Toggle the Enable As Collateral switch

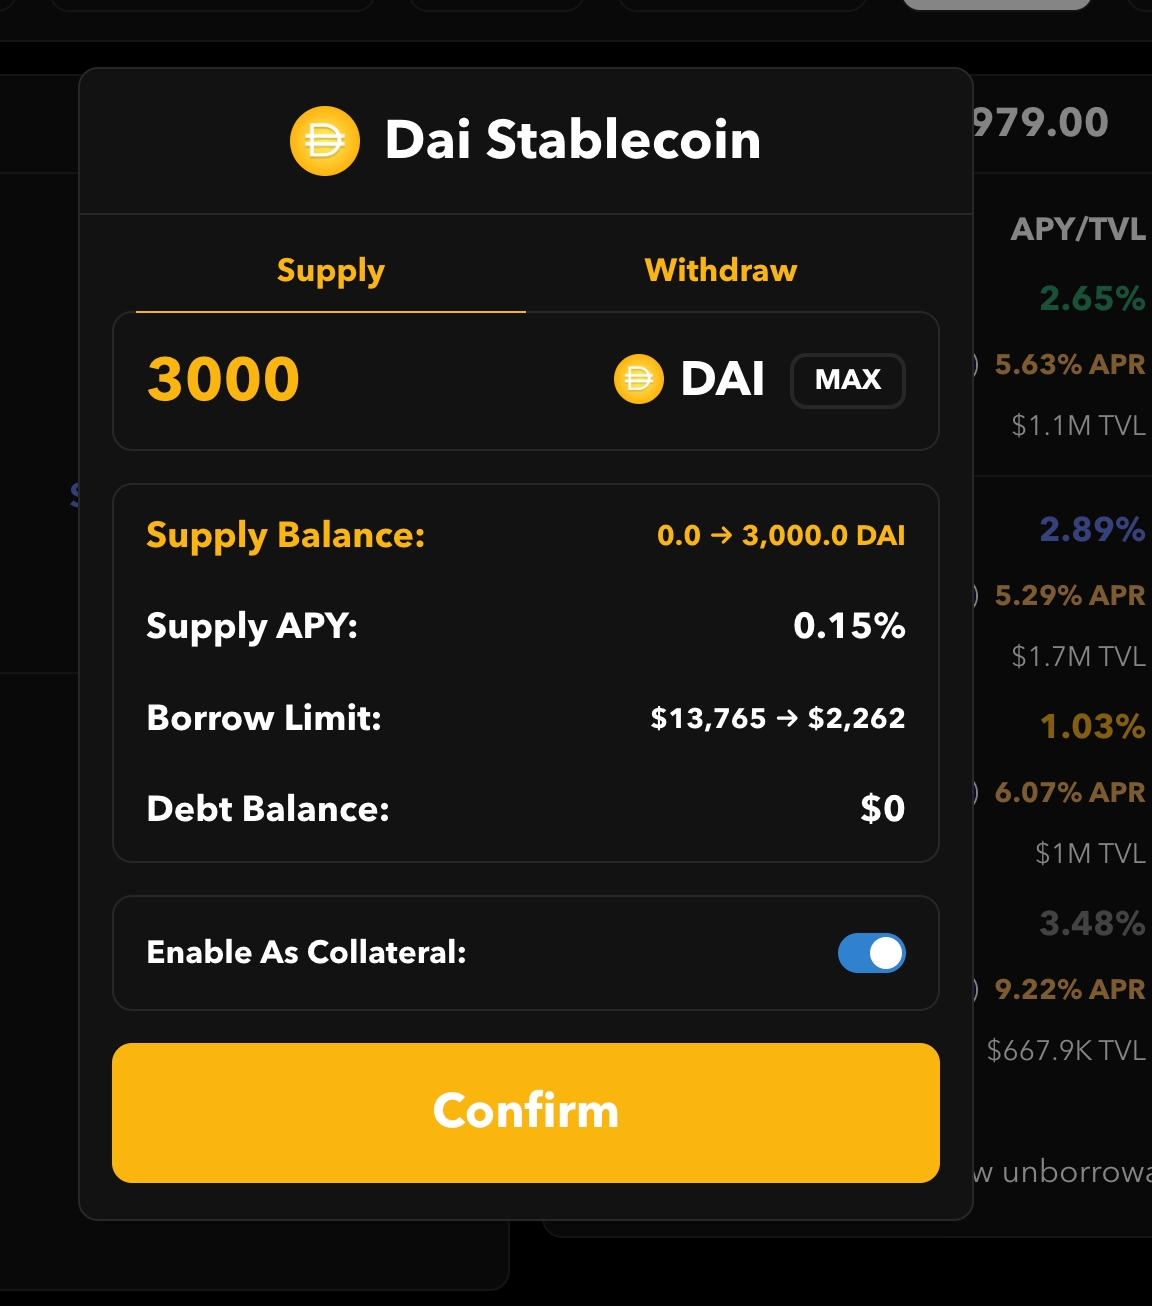click(x=871, y=953)
